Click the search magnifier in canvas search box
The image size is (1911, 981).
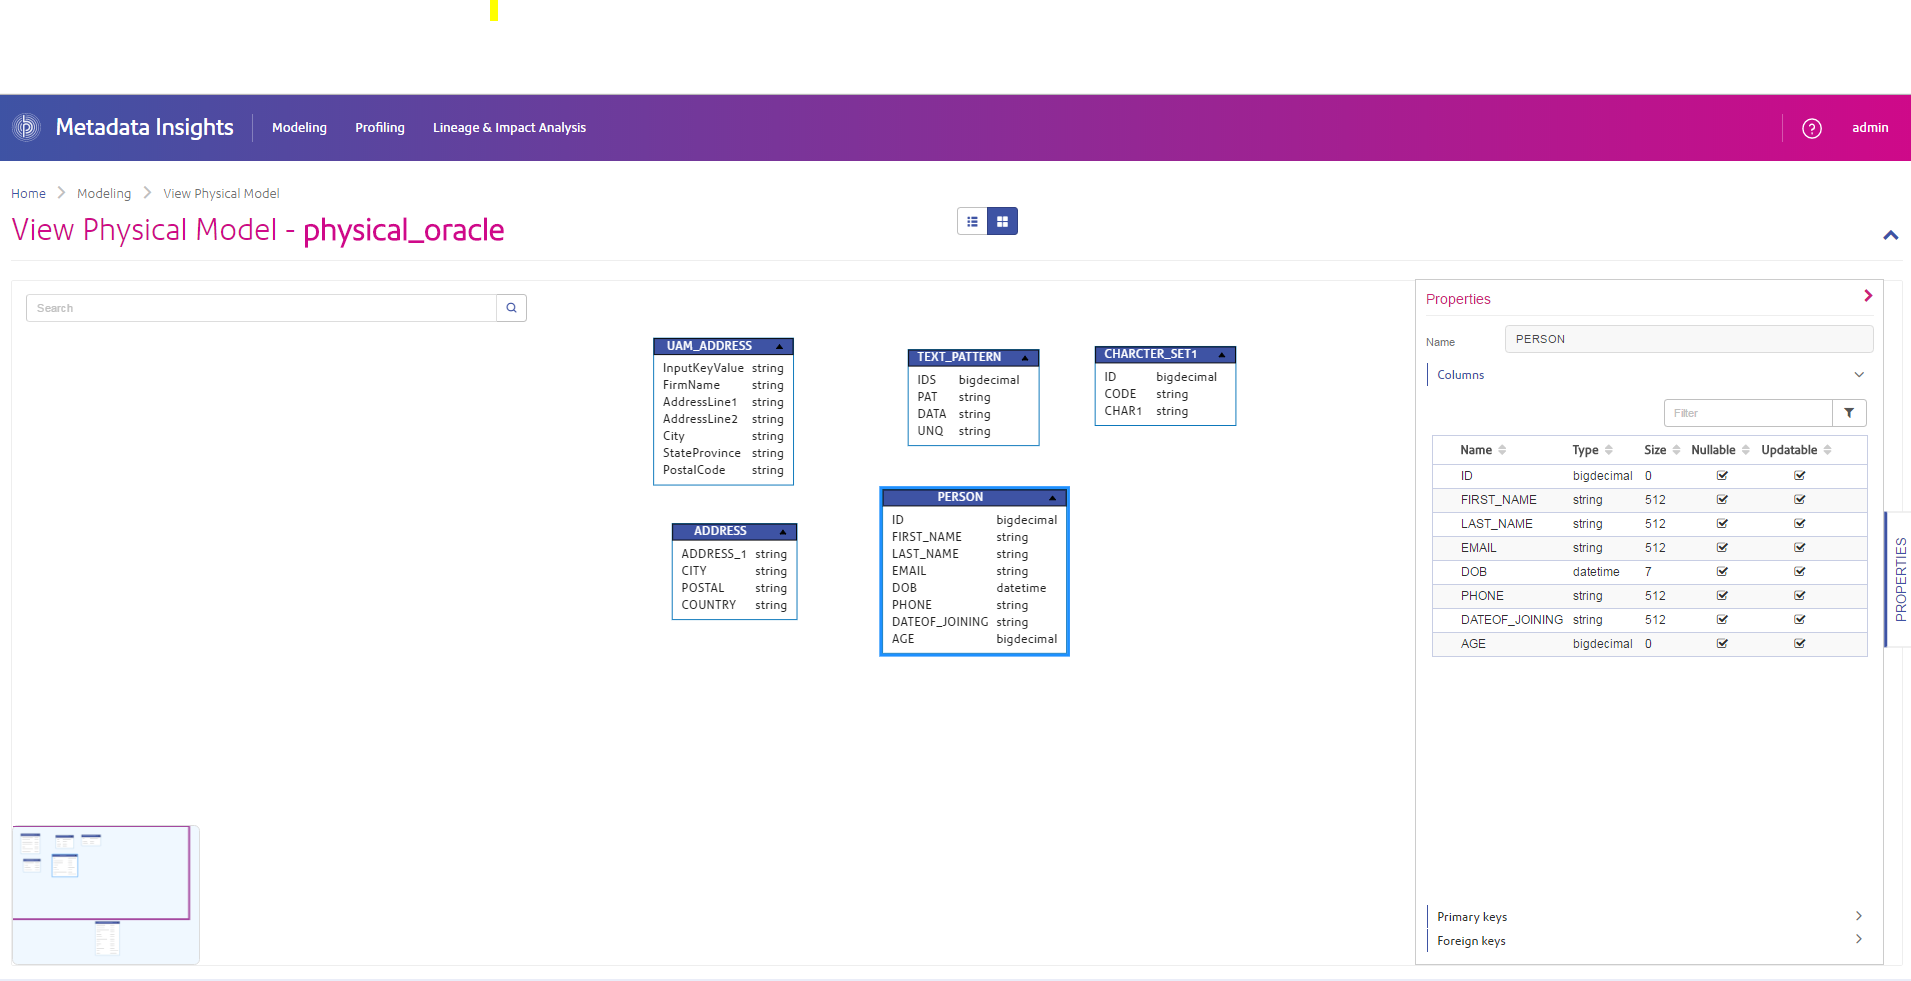click(511, 307)
